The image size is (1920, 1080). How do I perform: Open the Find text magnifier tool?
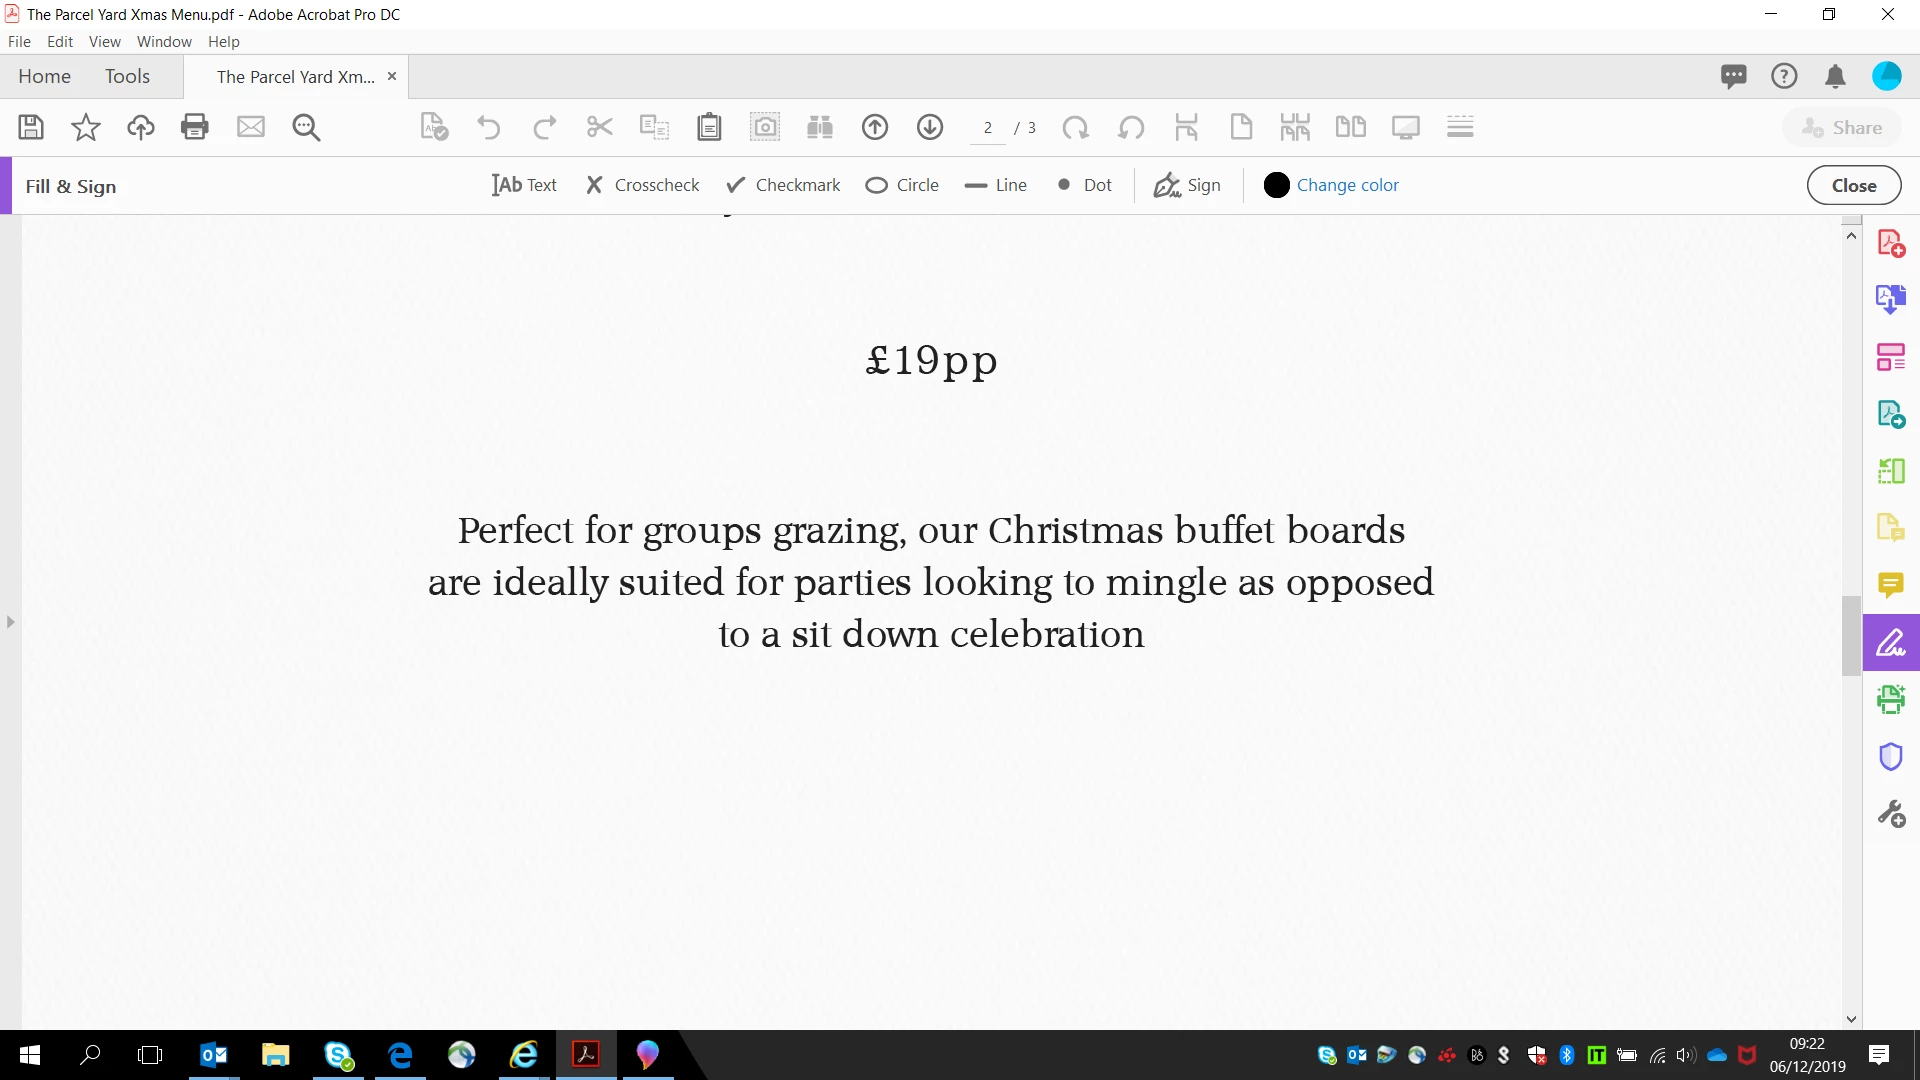pyautogui.click(x=306, y=127)
